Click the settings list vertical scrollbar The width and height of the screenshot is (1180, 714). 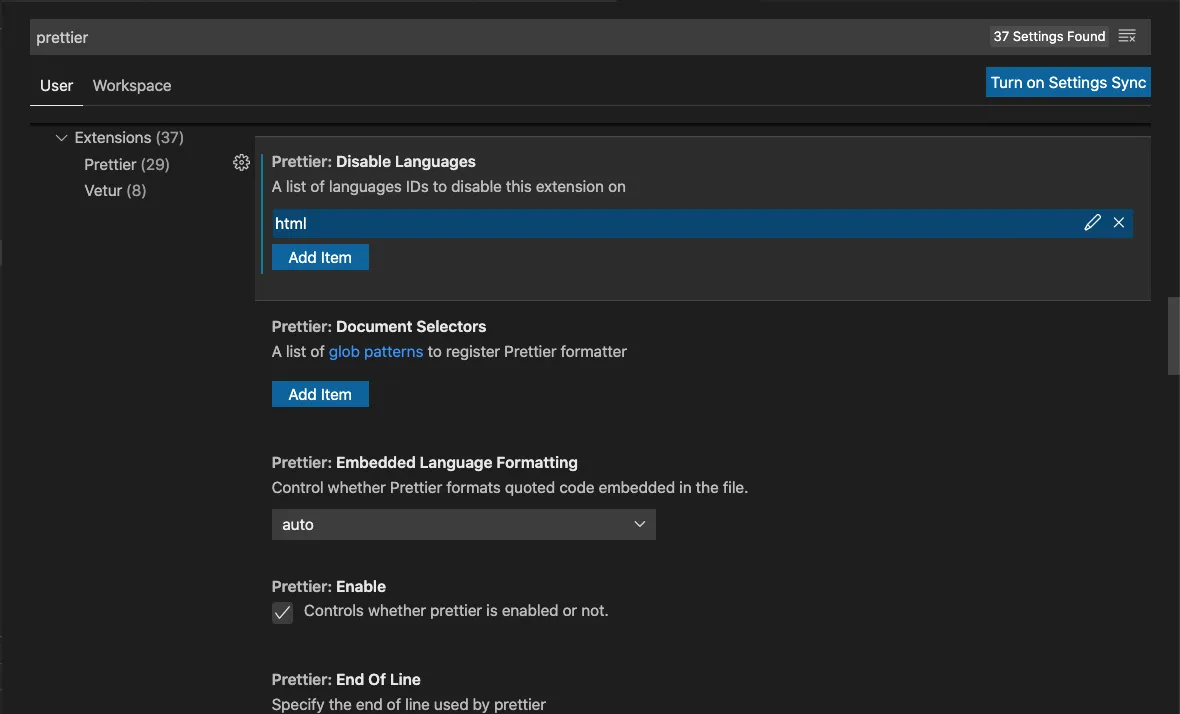pos(1173,336)
